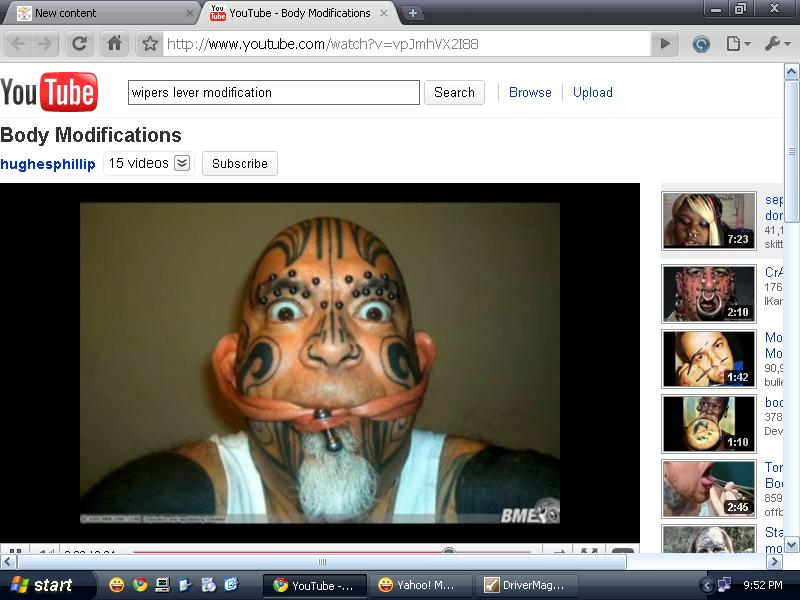This screenshot has height=600, width=800.
Task: Open the Windows start menu
Action: pos(47,585)
